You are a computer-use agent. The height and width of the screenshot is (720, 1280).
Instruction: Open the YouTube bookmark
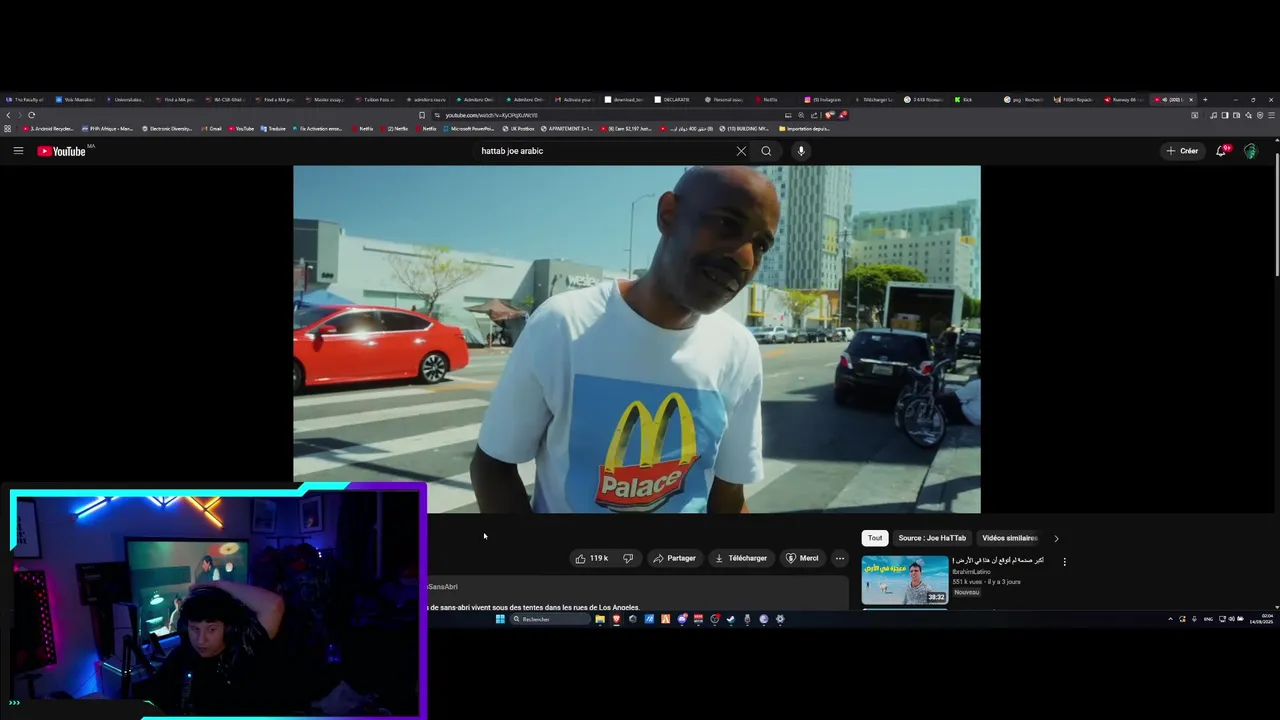pos(241,129)
